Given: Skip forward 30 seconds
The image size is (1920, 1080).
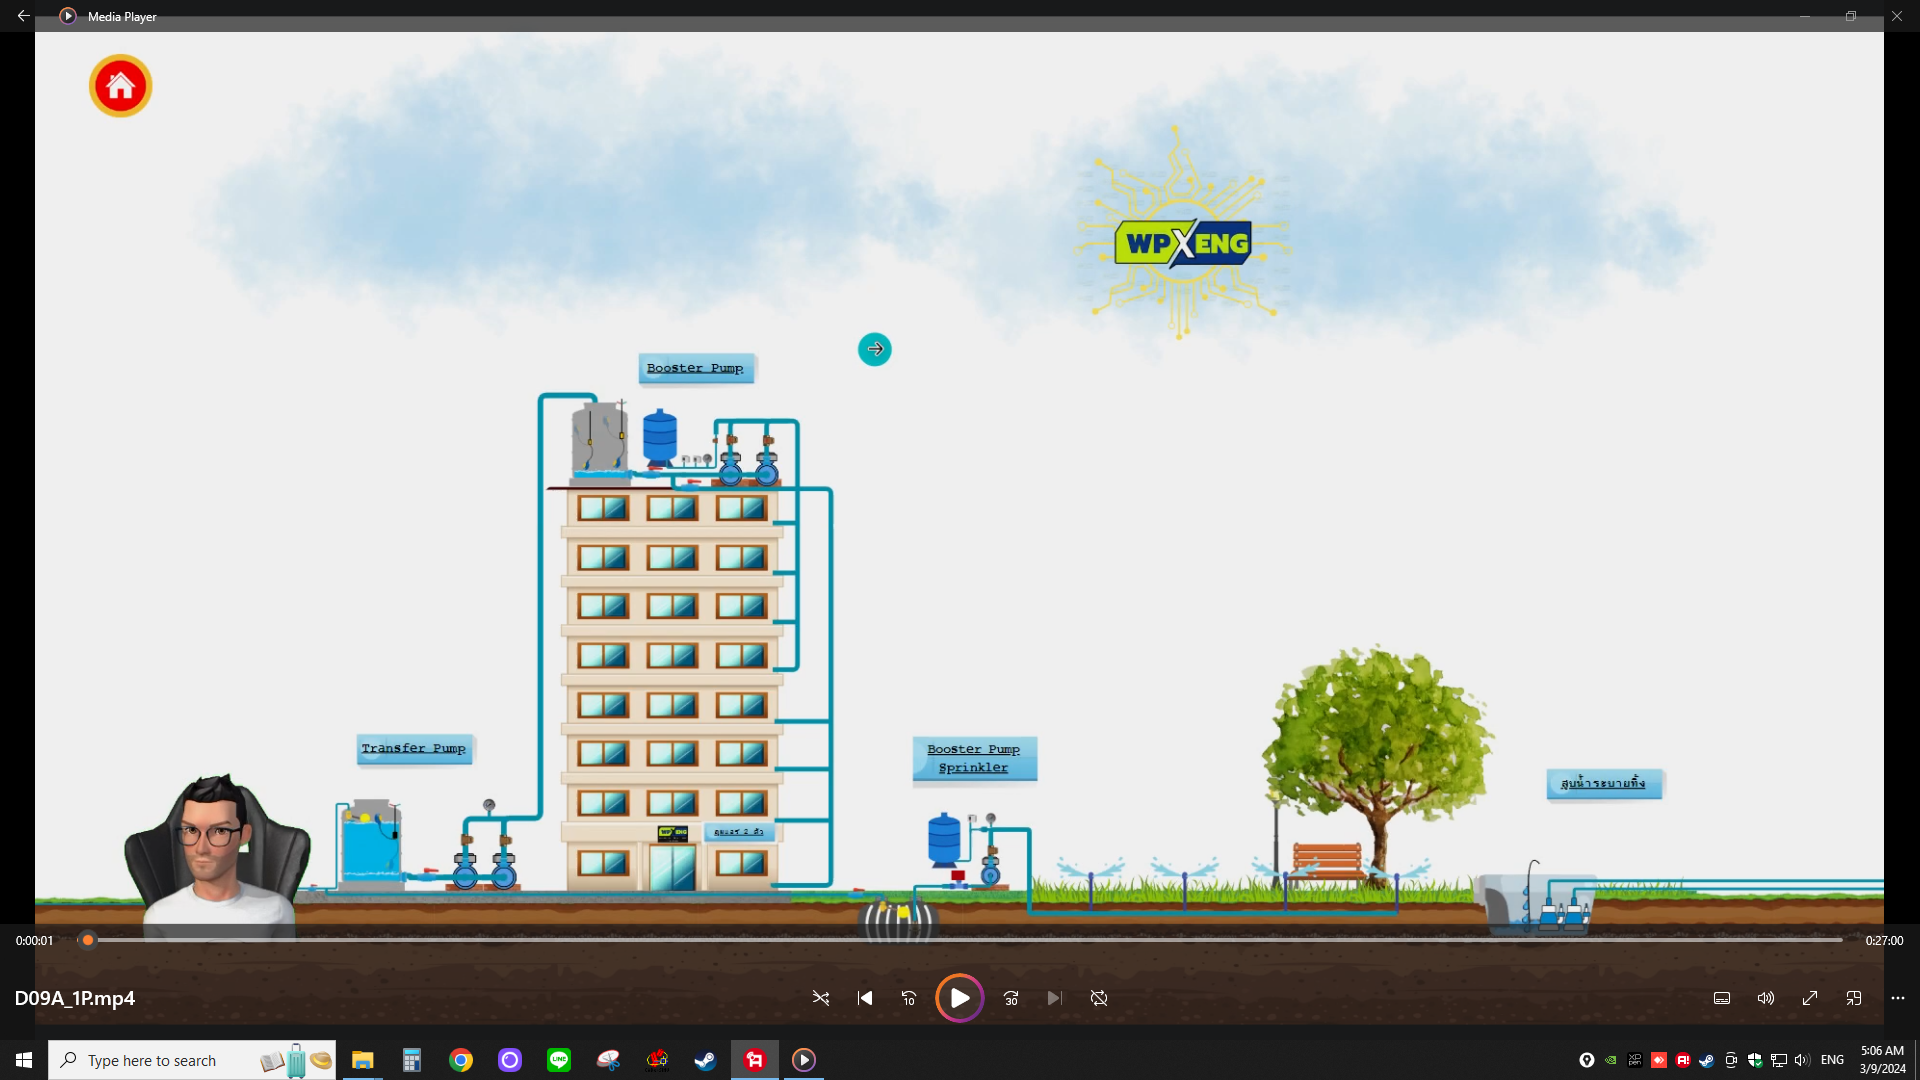Looking at the screenshot, I should pos(1011,998).
